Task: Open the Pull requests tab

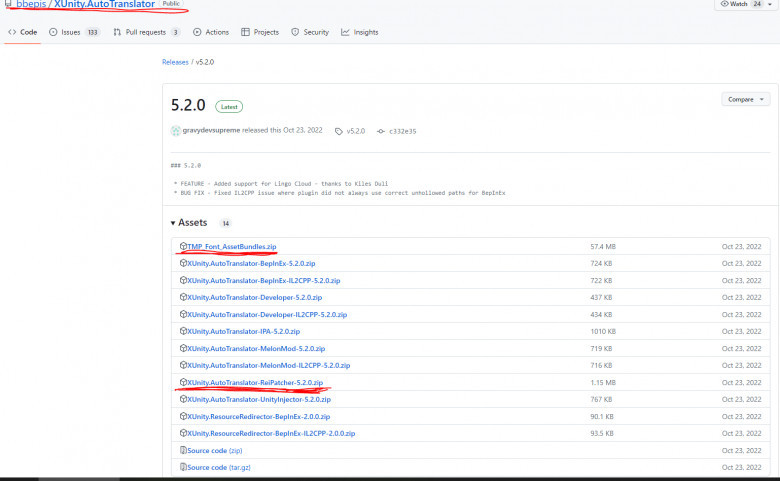Action: tap(145, 32)
